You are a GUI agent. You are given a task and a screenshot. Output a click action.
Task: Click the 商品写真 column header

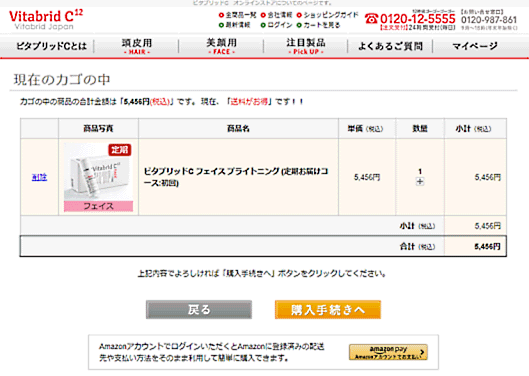point(98,128)
